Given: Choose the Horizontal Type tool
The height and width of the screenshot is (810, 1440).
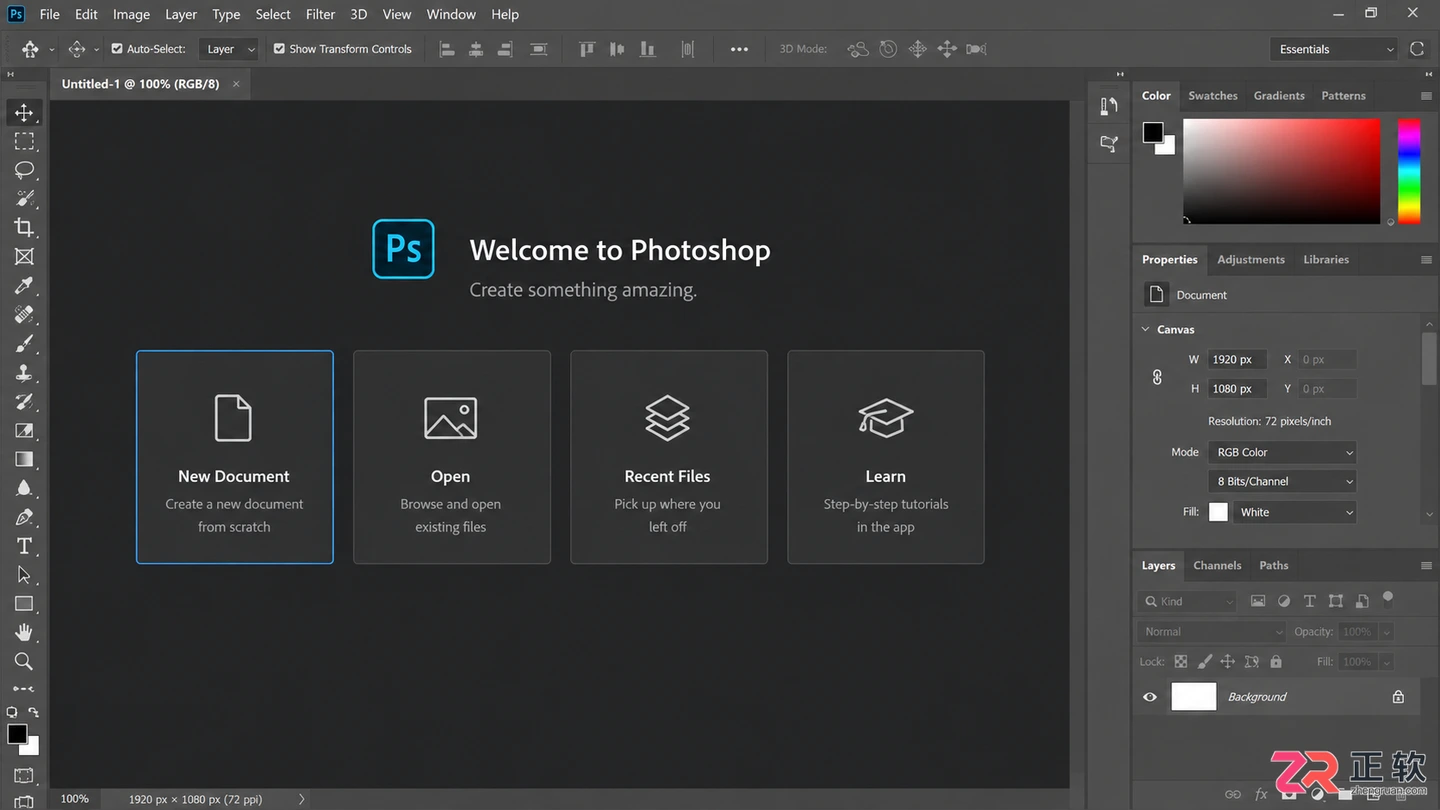Looking at the screenshot, I should click(x=24, y=546).
